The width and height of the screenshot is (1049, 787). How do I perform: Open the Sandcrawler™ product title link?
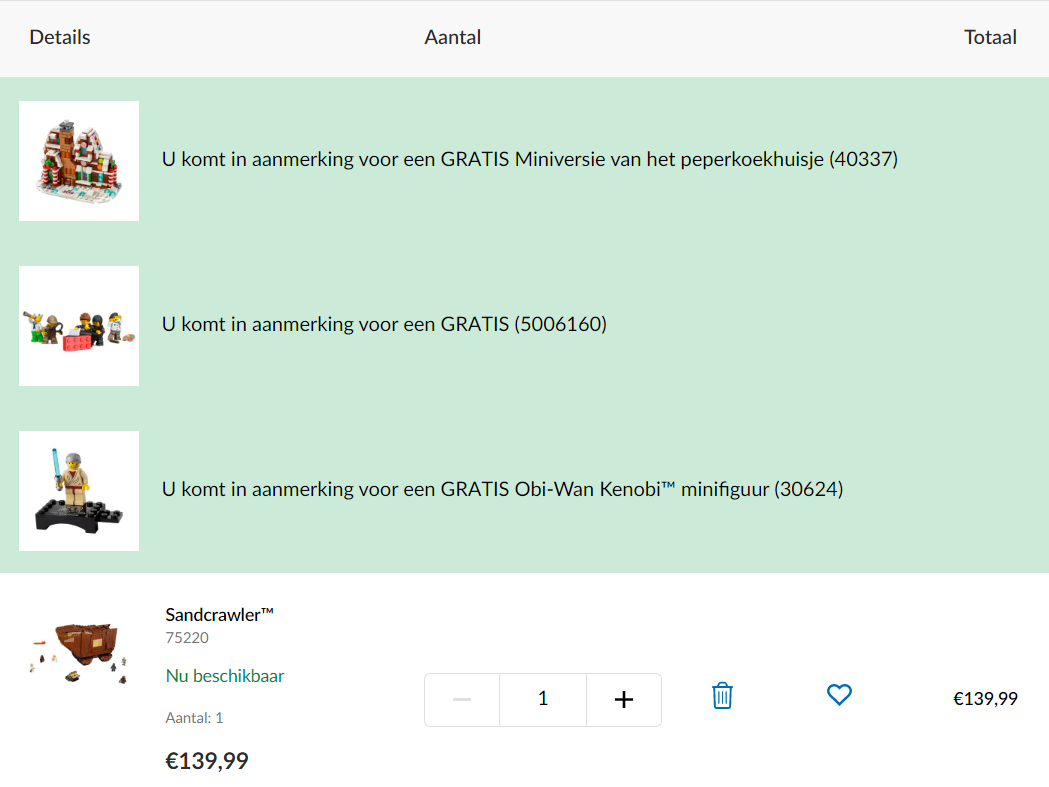[220, 615]
